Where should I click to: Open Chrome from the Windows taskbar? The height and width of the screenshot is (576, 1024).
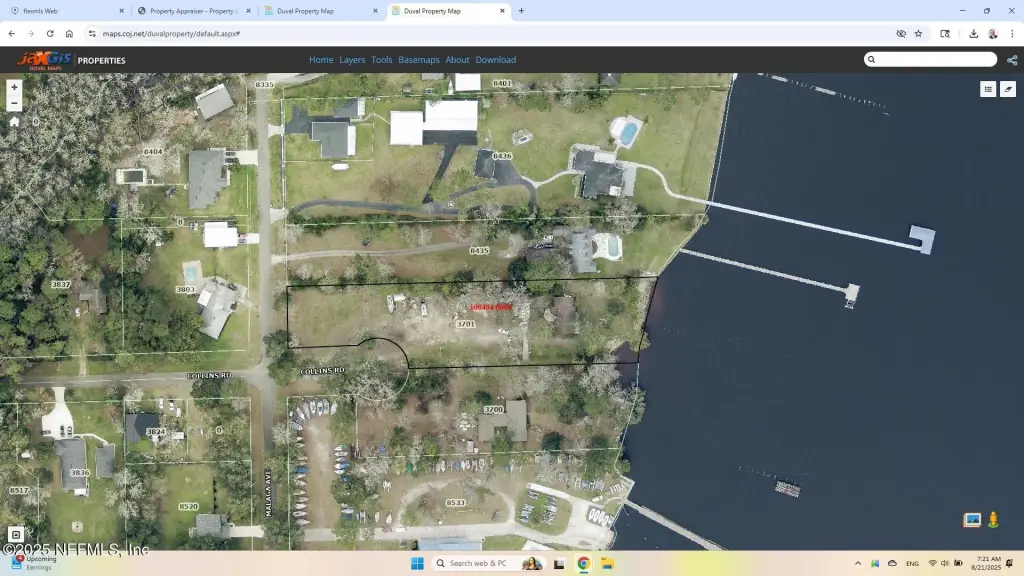(583, 563)
